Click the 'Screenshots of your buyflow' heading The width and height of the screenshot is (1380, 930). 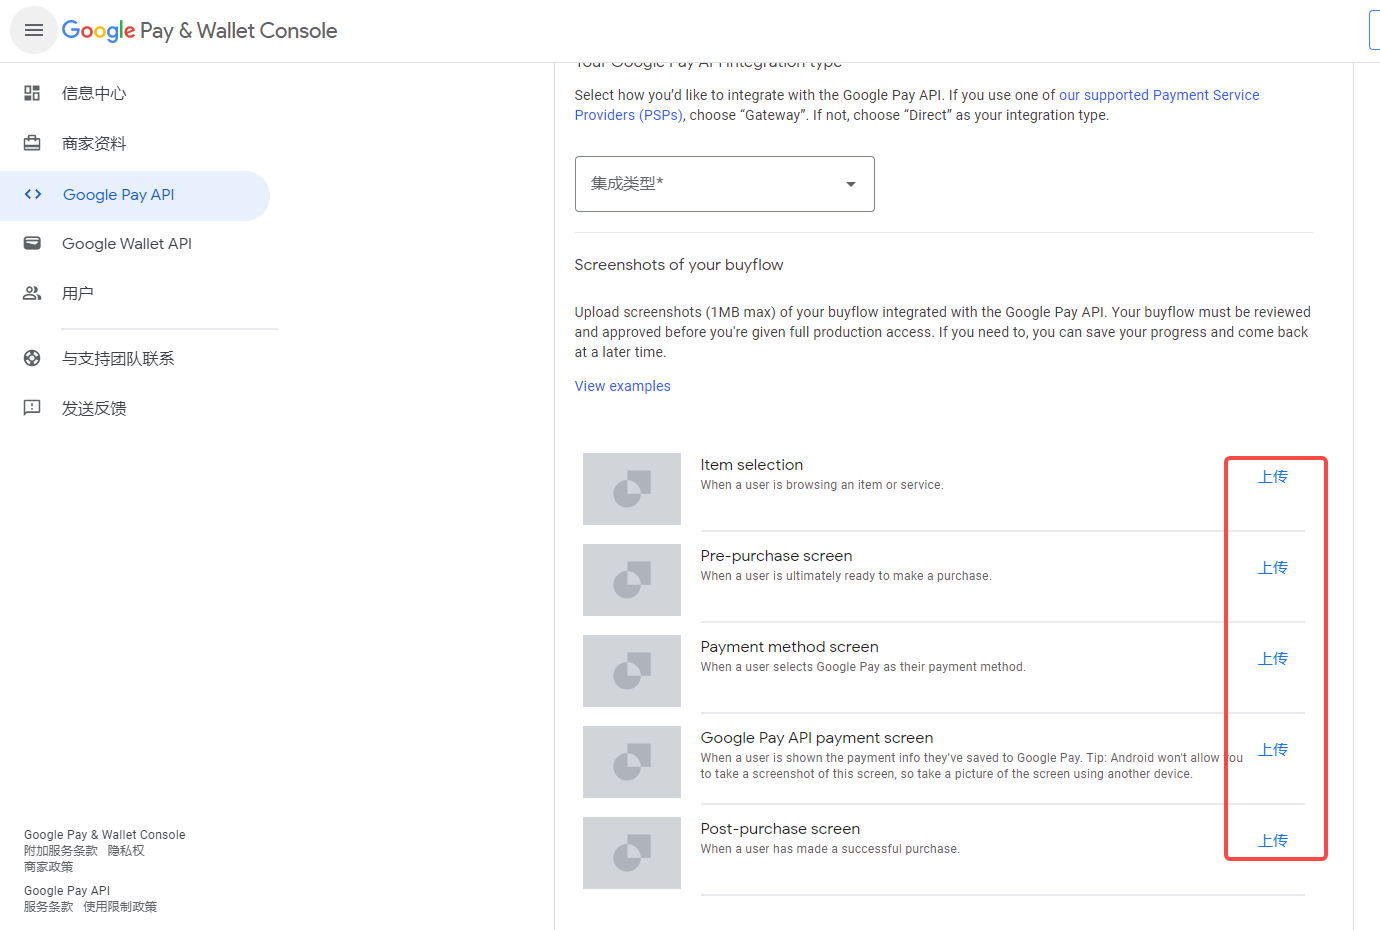pyautogui.click(x=679, y=265)
